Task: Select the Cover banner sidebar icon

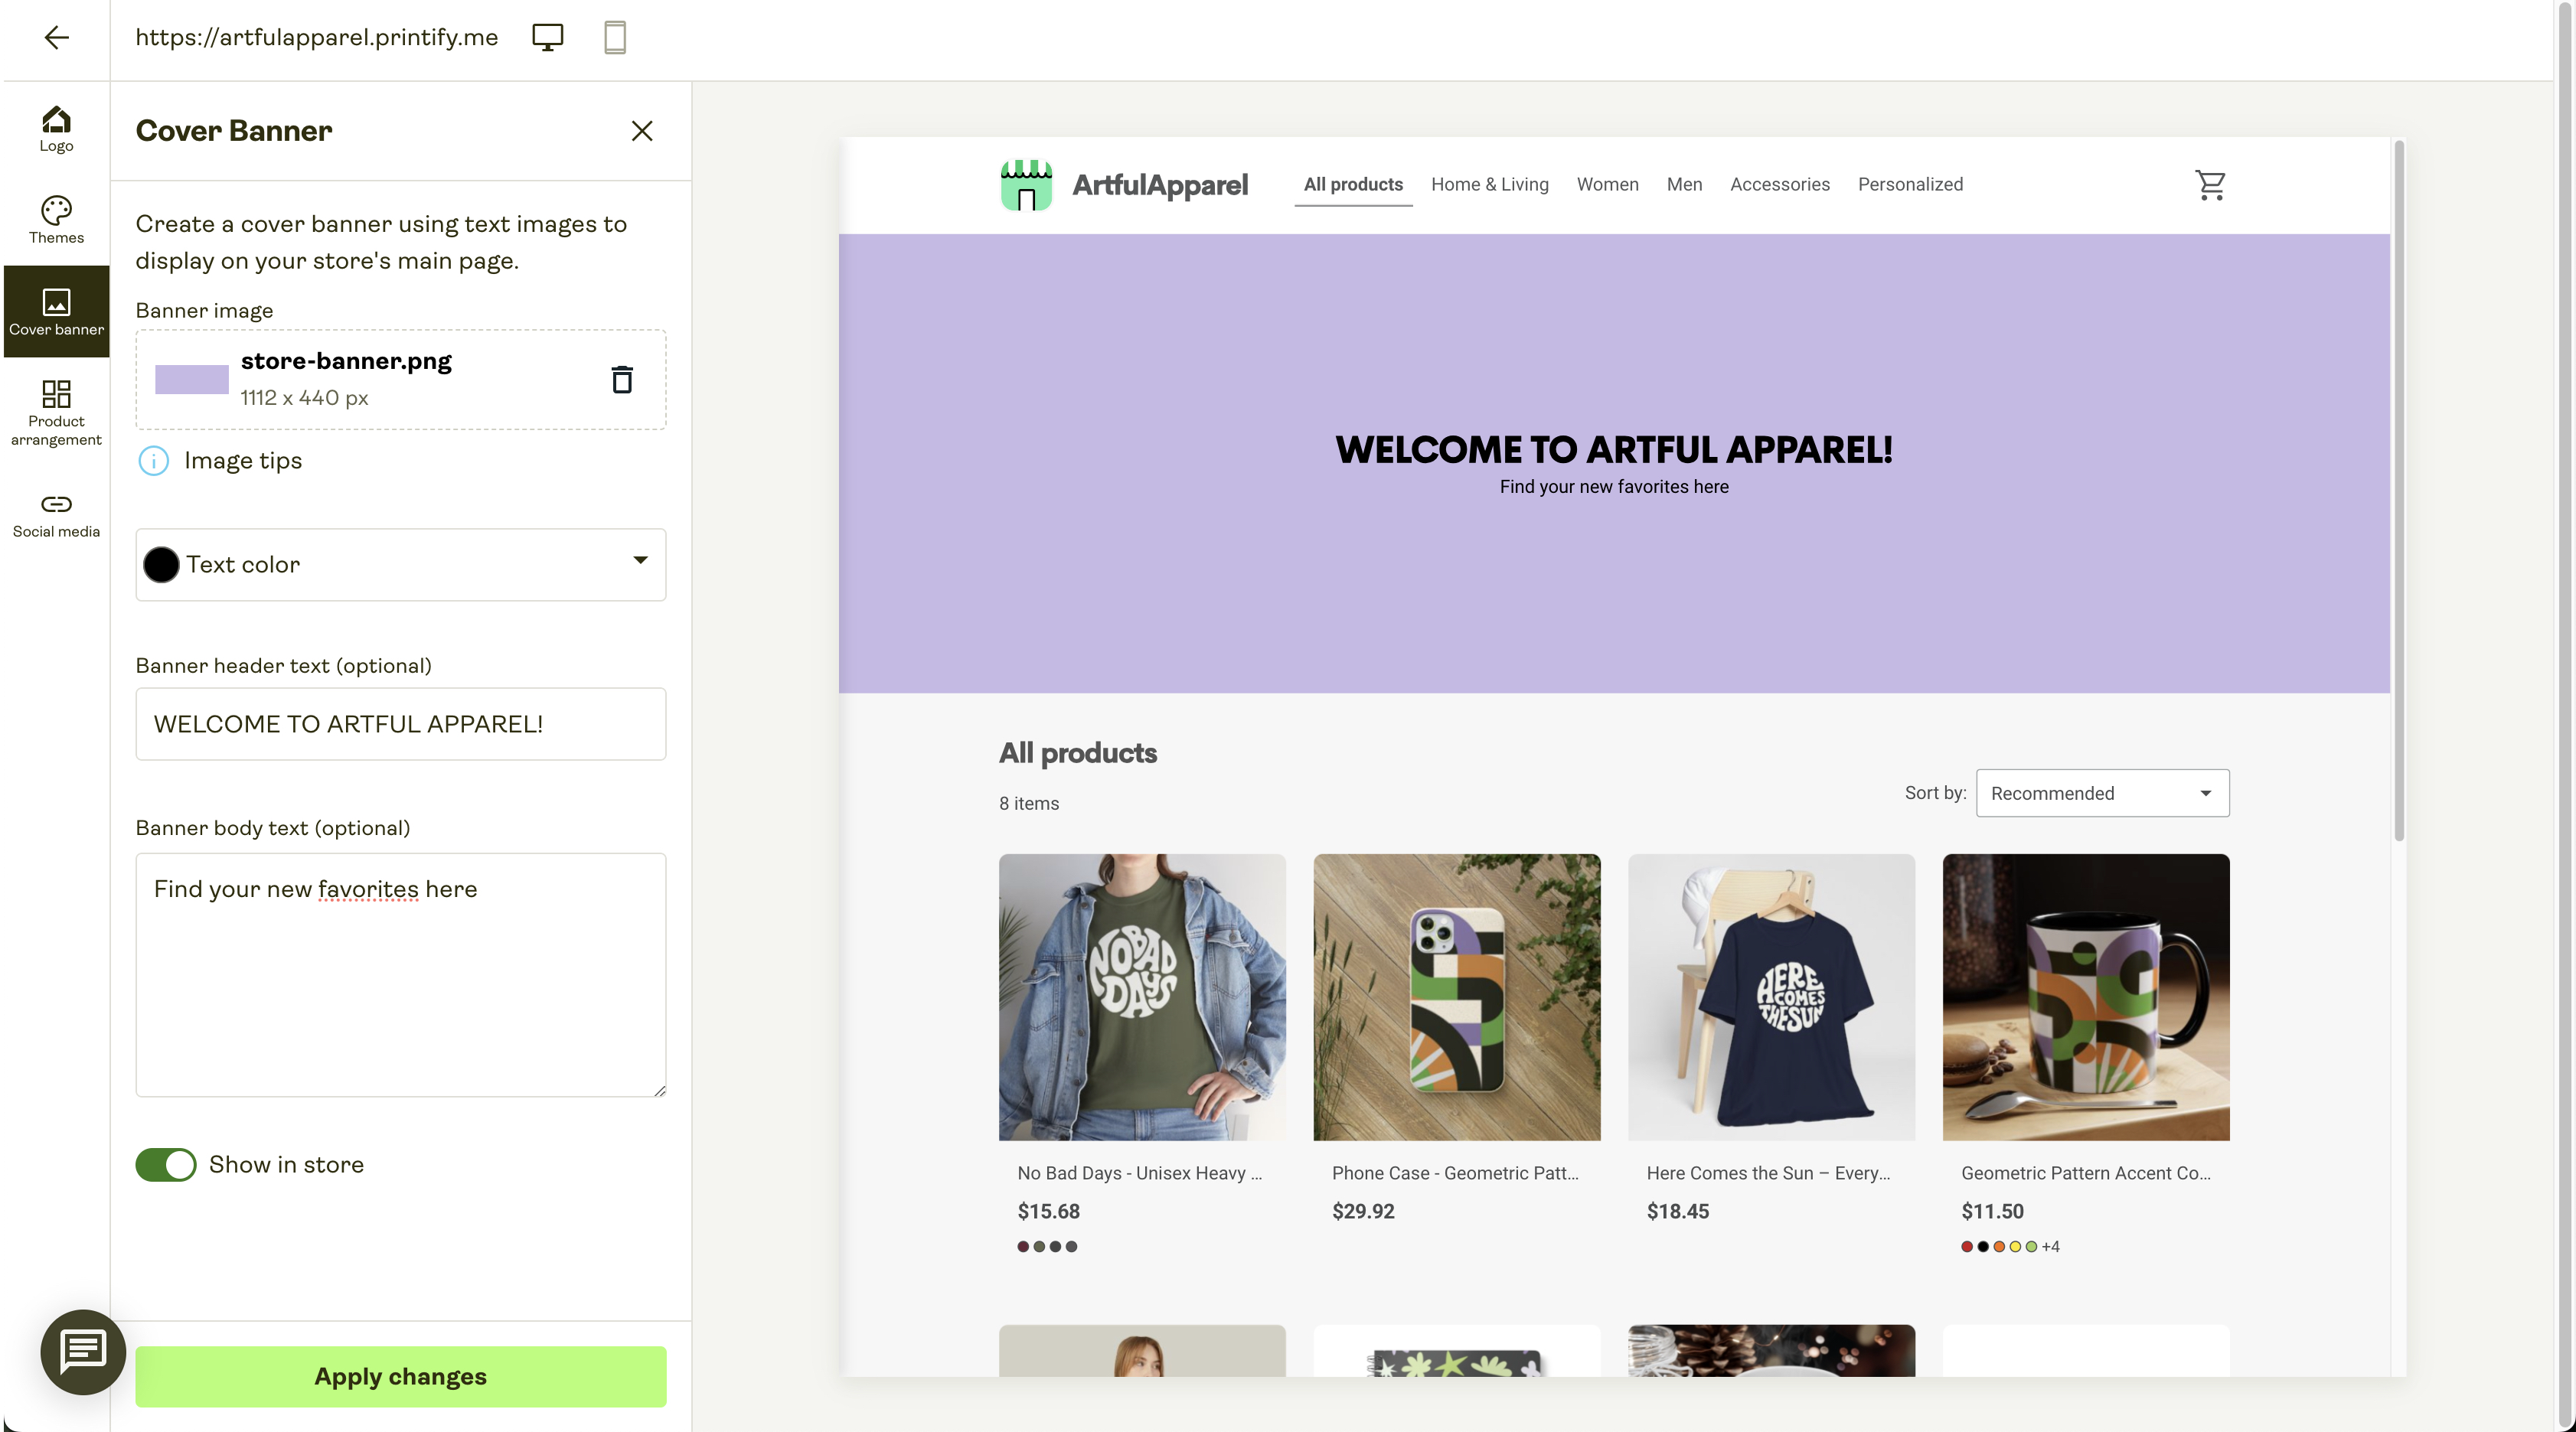Action: click(56, 311)
